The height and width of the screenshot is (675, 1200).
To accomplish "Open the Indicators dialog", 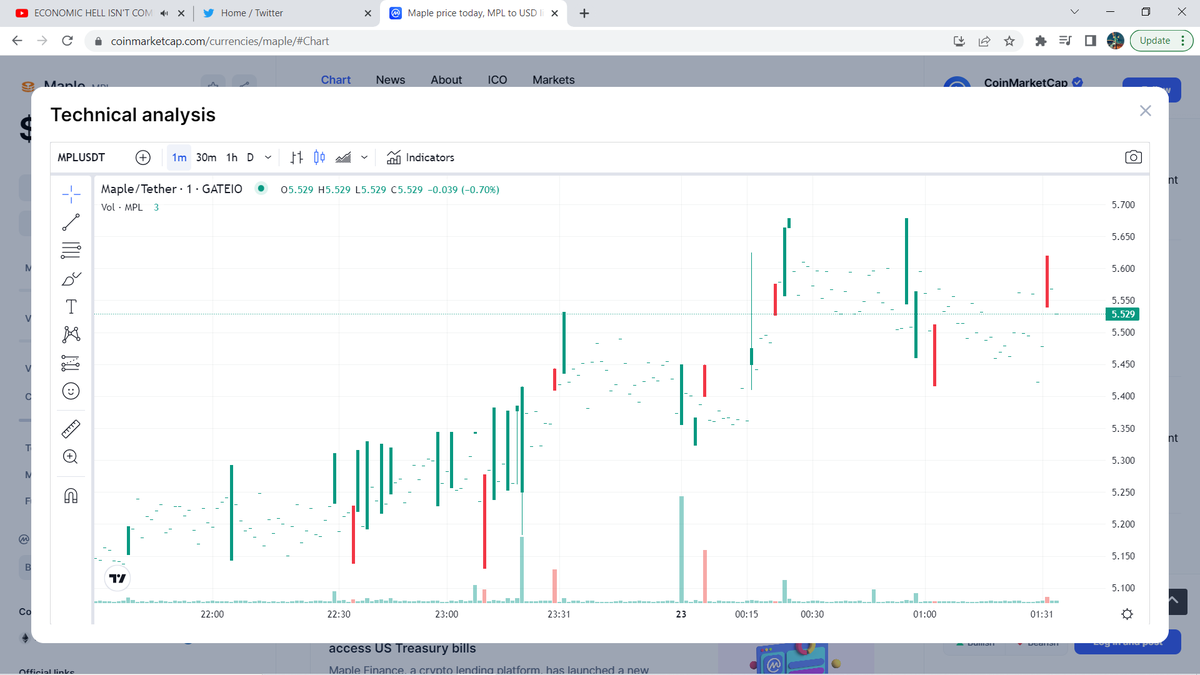I will tap(420, 157).
